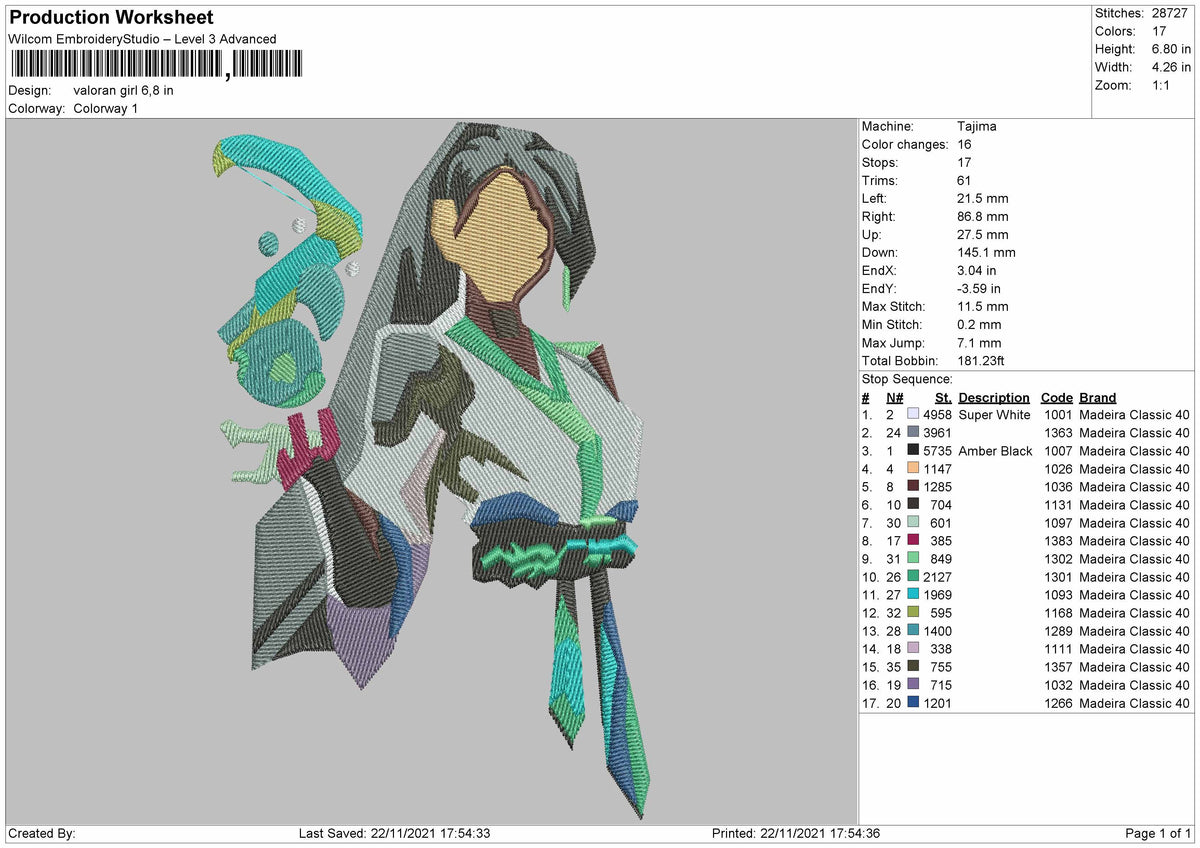
Task: Click the Page 1 of 1 indicator
Action: [1158, 833]
